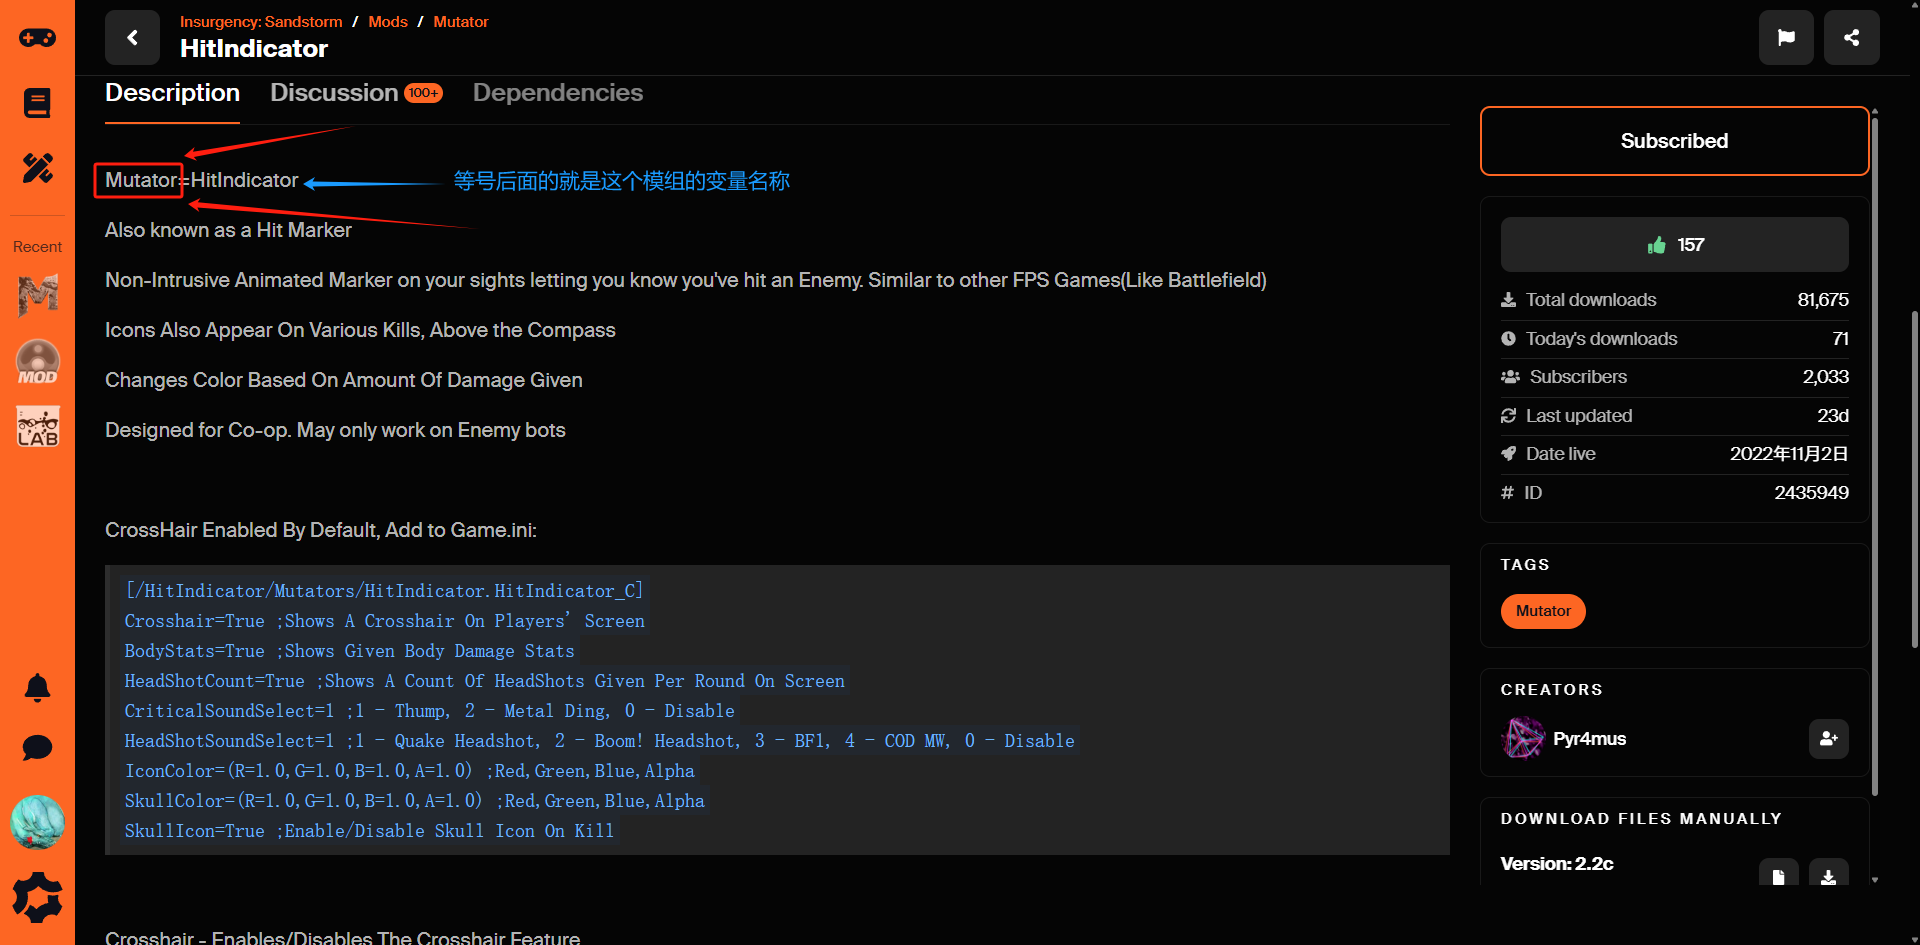Open the share options icon
This screenshot has height=945, width=1920.
[x=1851, y=38]
